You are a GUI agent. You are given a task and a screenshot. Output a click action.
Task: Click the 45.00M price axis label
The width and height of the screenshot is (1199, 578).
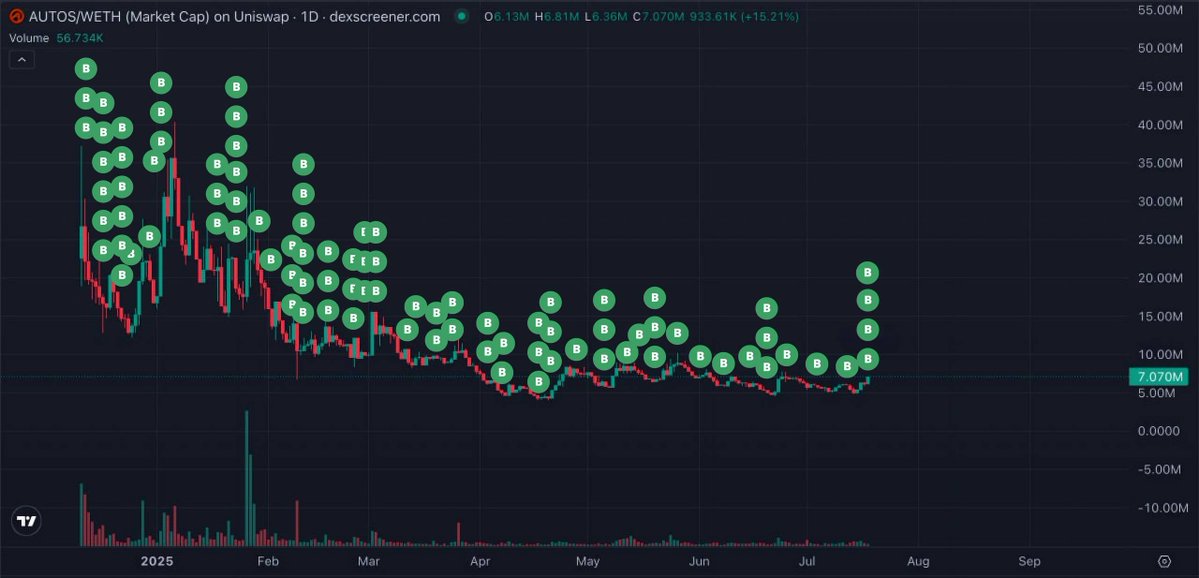pos(1159,86)
